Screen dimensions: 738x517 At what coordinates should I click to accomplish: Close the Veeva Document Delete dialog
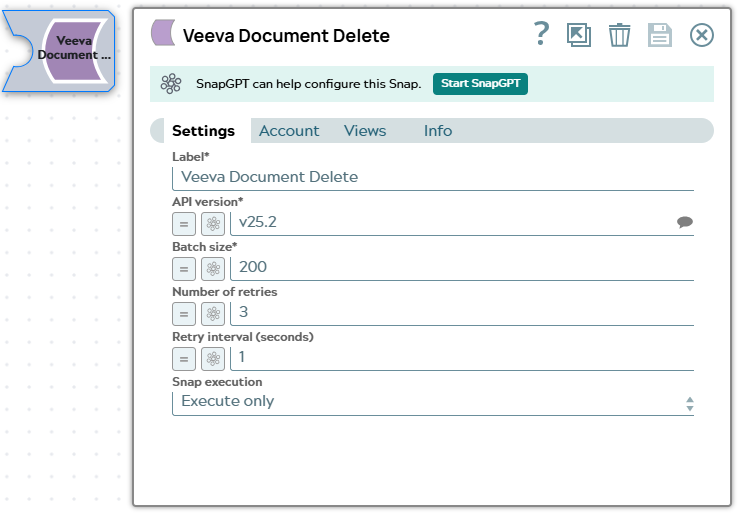coord(702,35)
